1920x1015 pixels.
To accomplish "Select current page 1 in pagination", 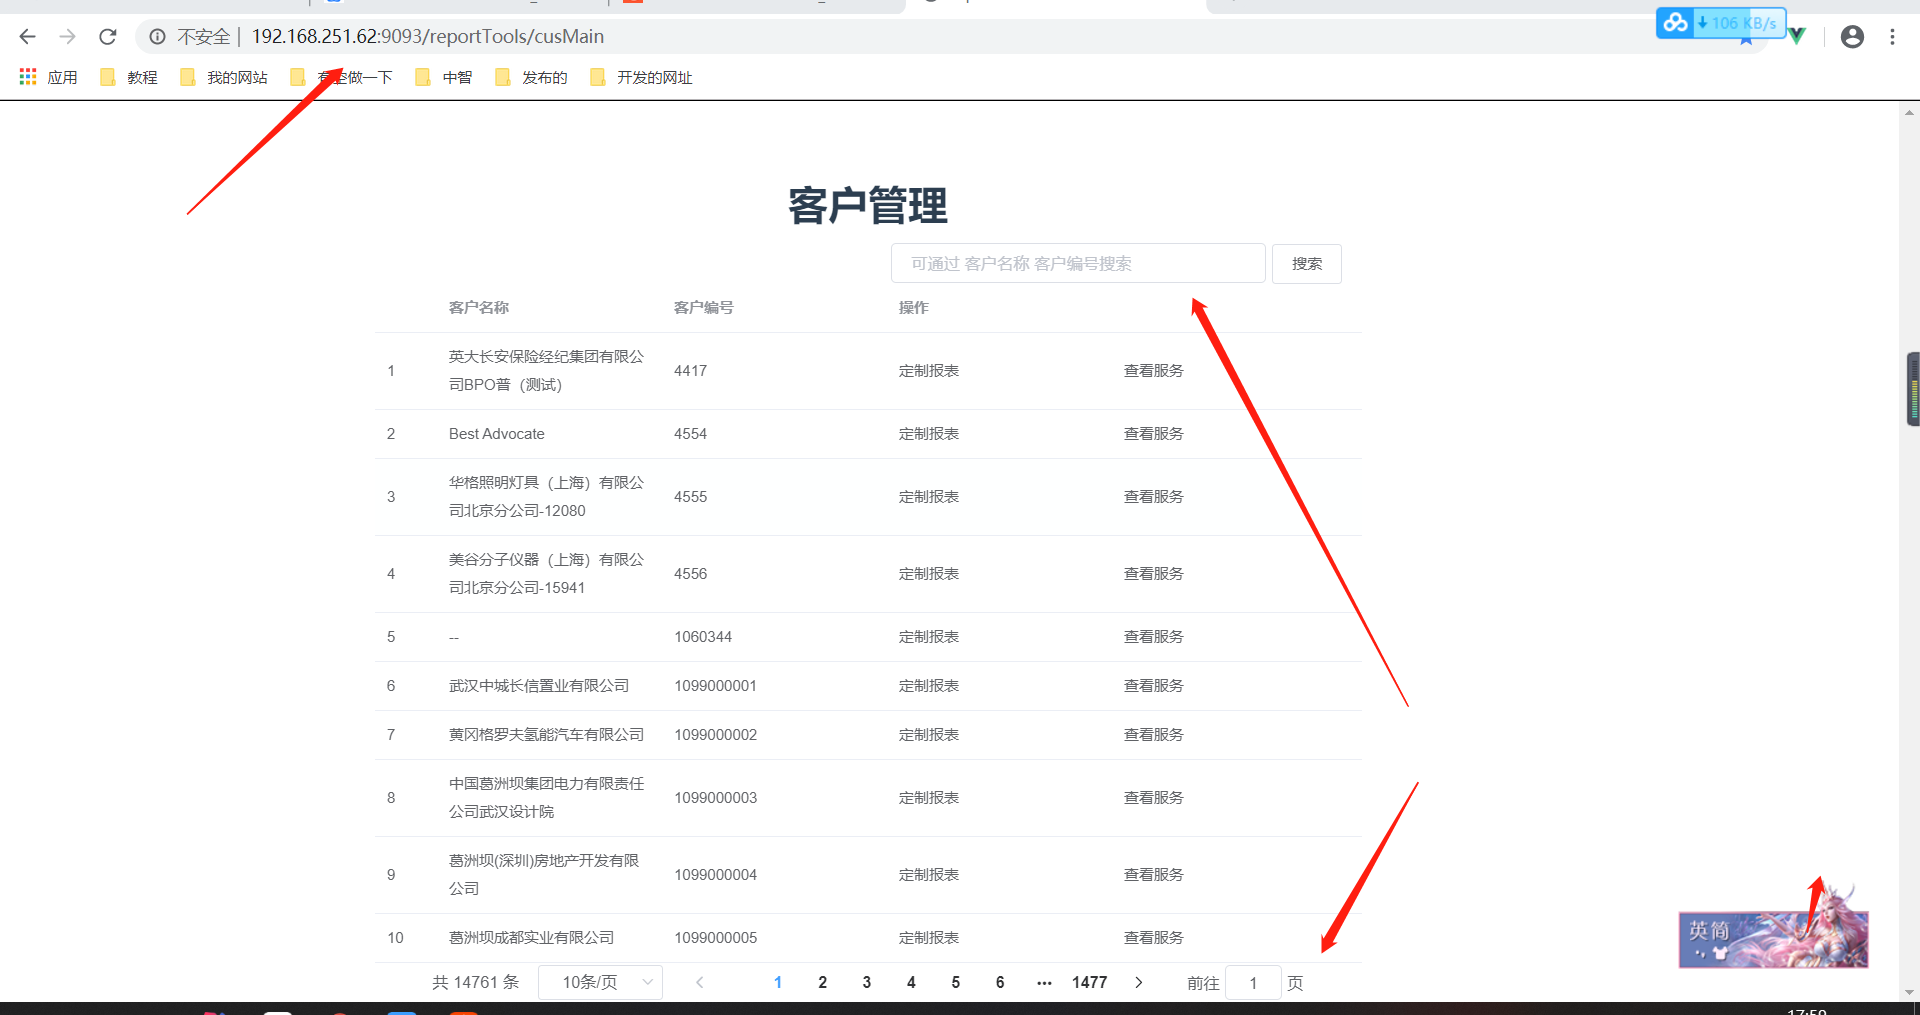I will [x=778, y=983].
